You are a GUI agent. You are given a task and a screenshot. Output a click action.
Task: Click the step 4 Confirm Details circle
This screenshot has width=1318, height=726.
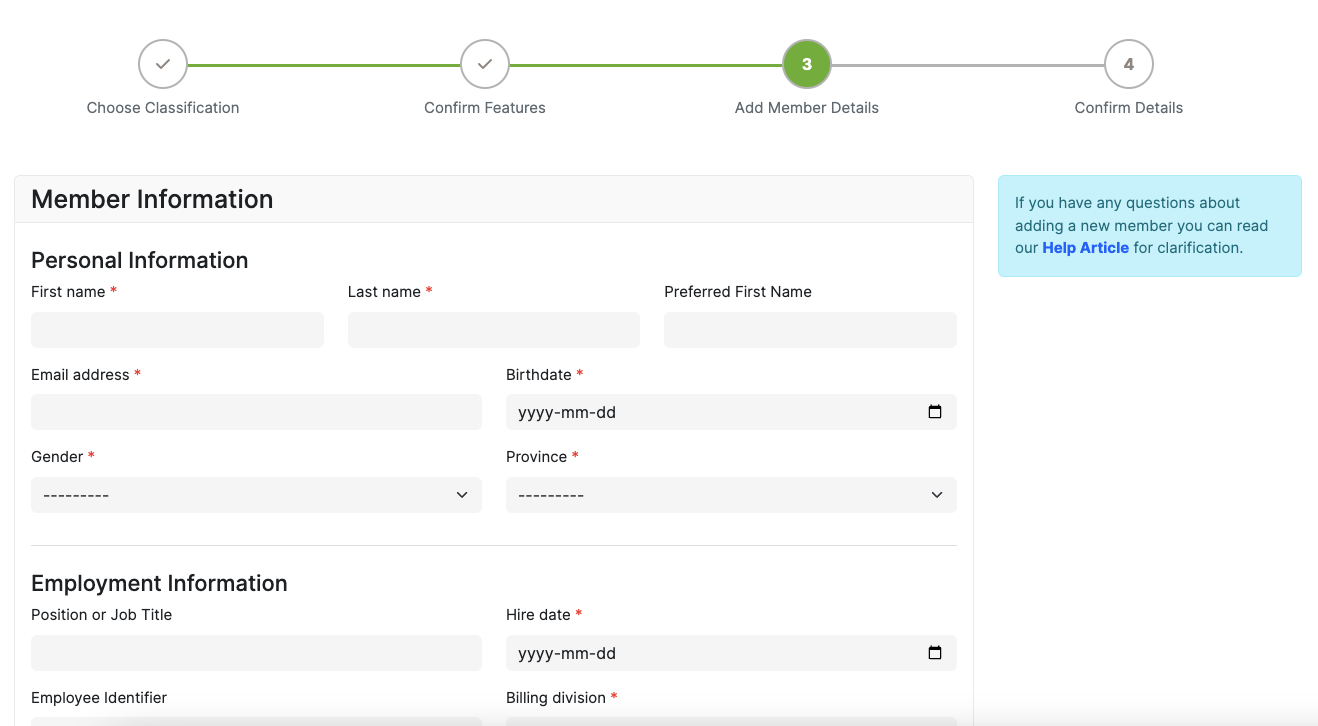(1128, 64)
